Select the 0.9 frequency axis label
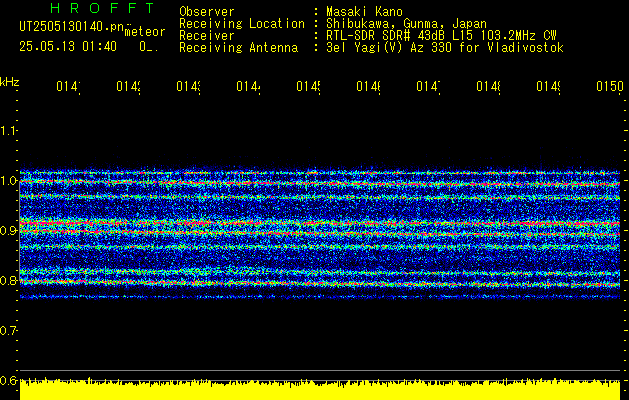 click(x=9, y=231)
